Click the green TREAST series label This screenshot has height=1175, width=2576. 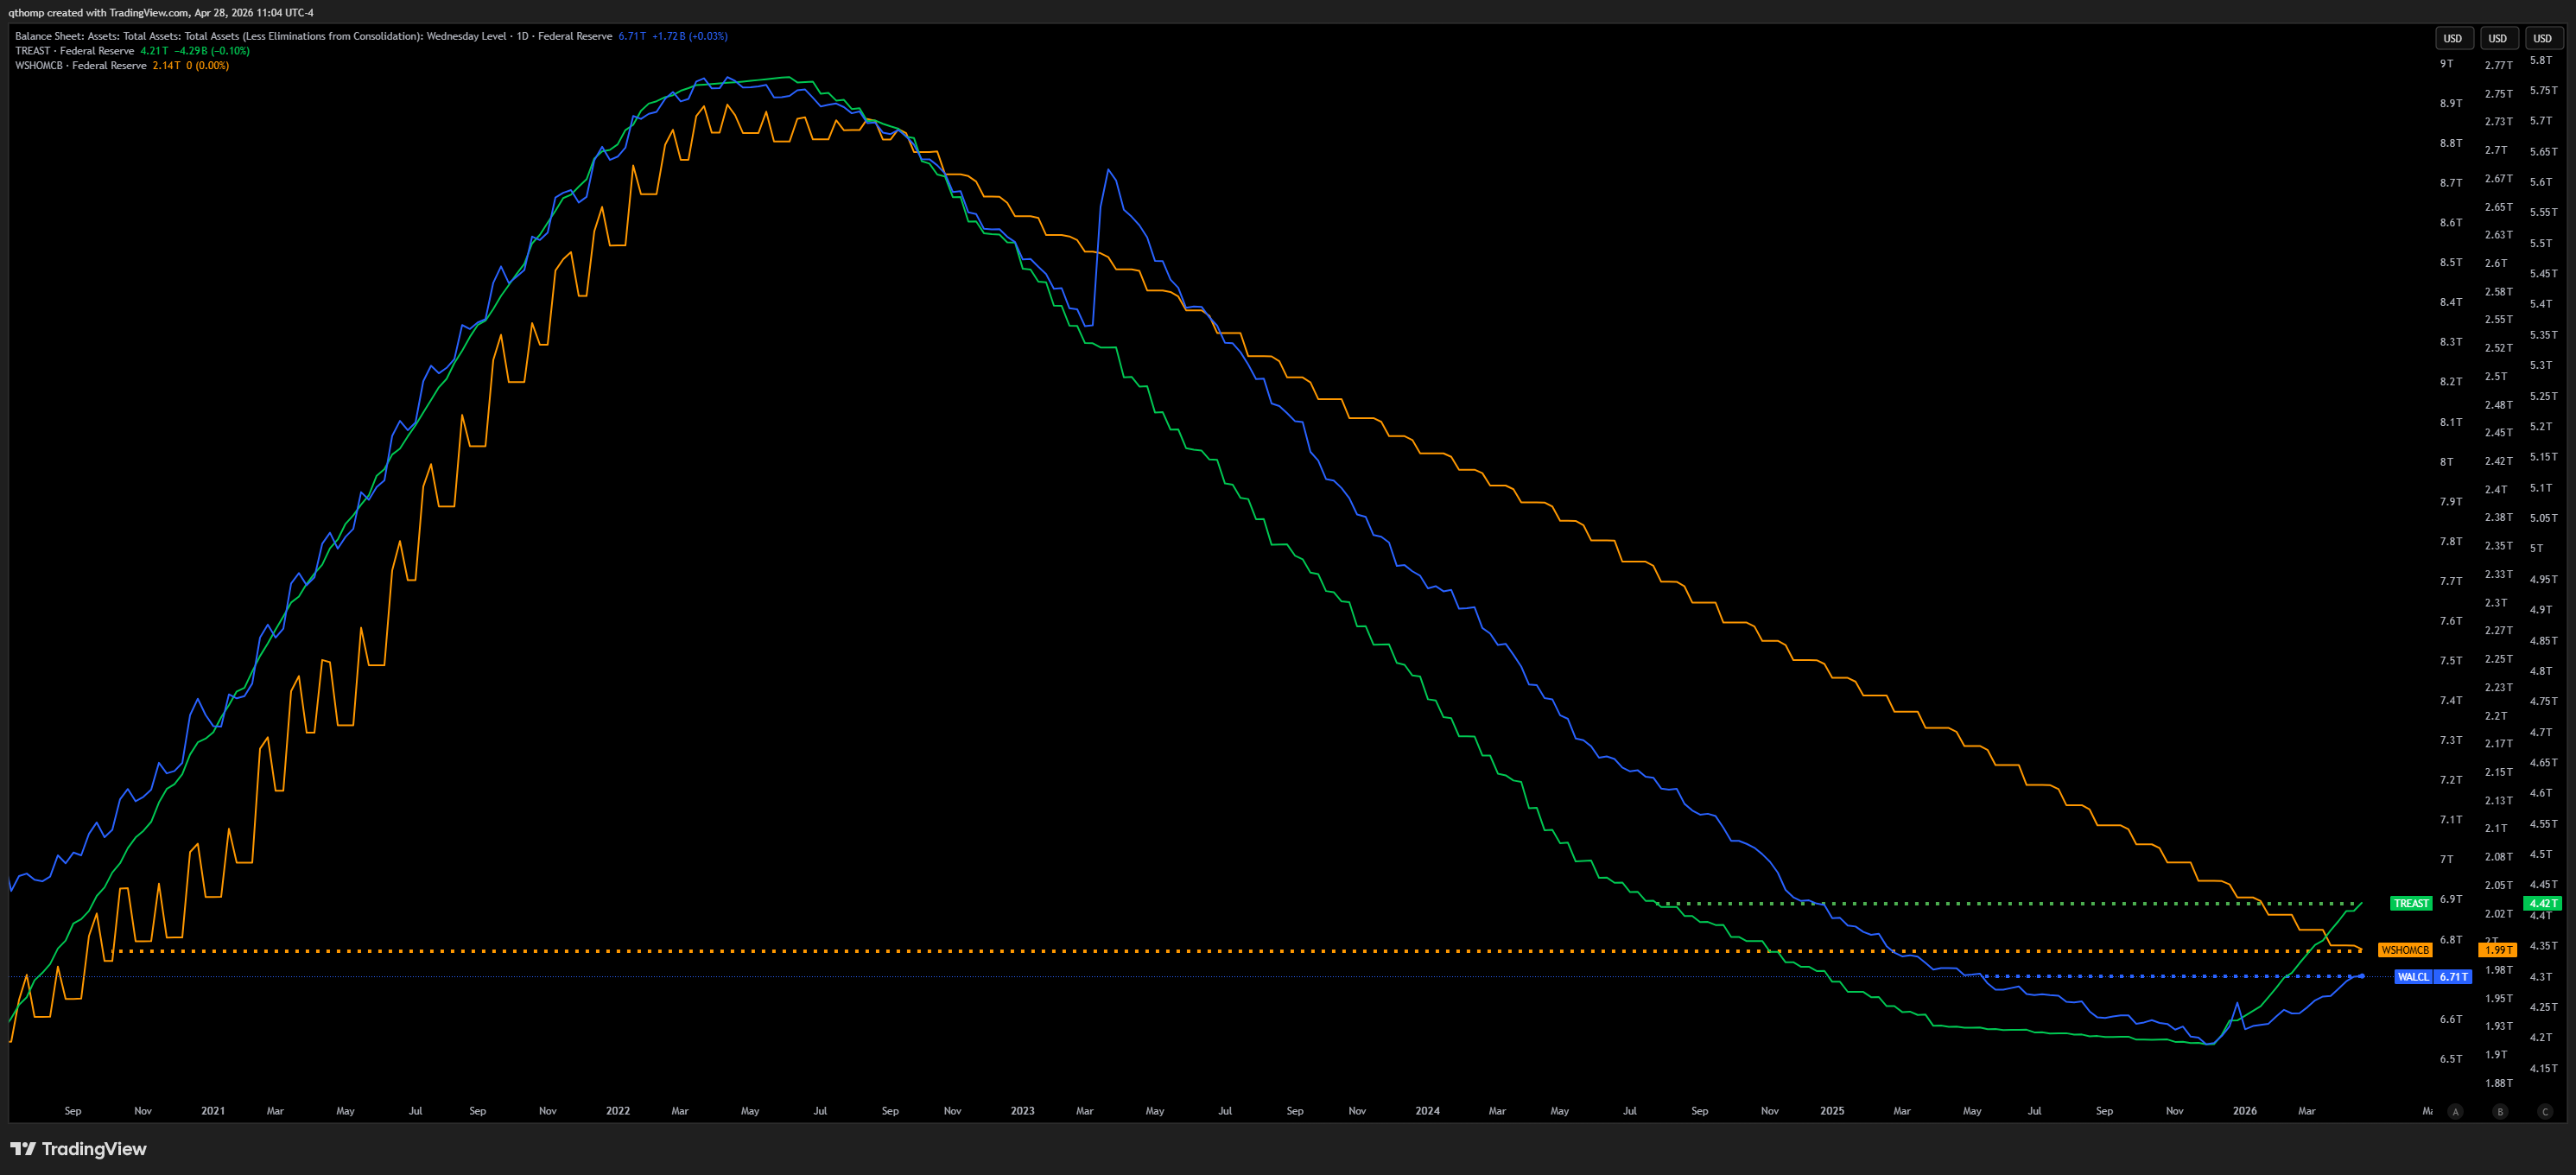pos(2410,903)
